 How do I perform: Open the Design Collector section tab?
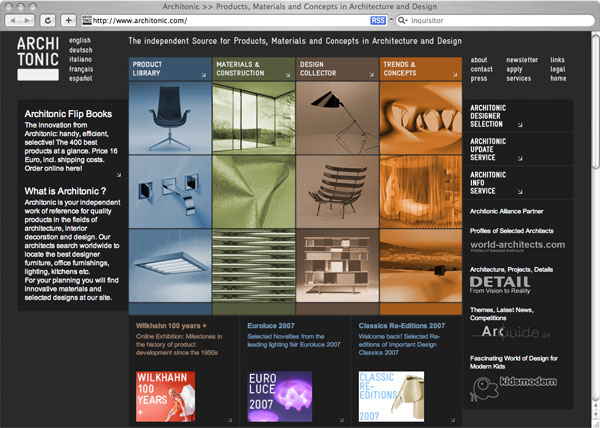pyautogui.click(x=338, y=69)
